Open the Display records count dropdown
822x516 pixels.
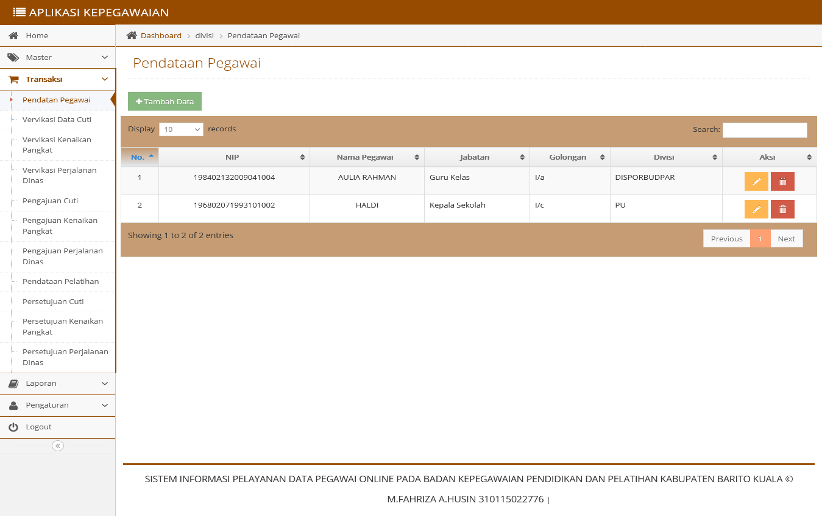[181, 130]
